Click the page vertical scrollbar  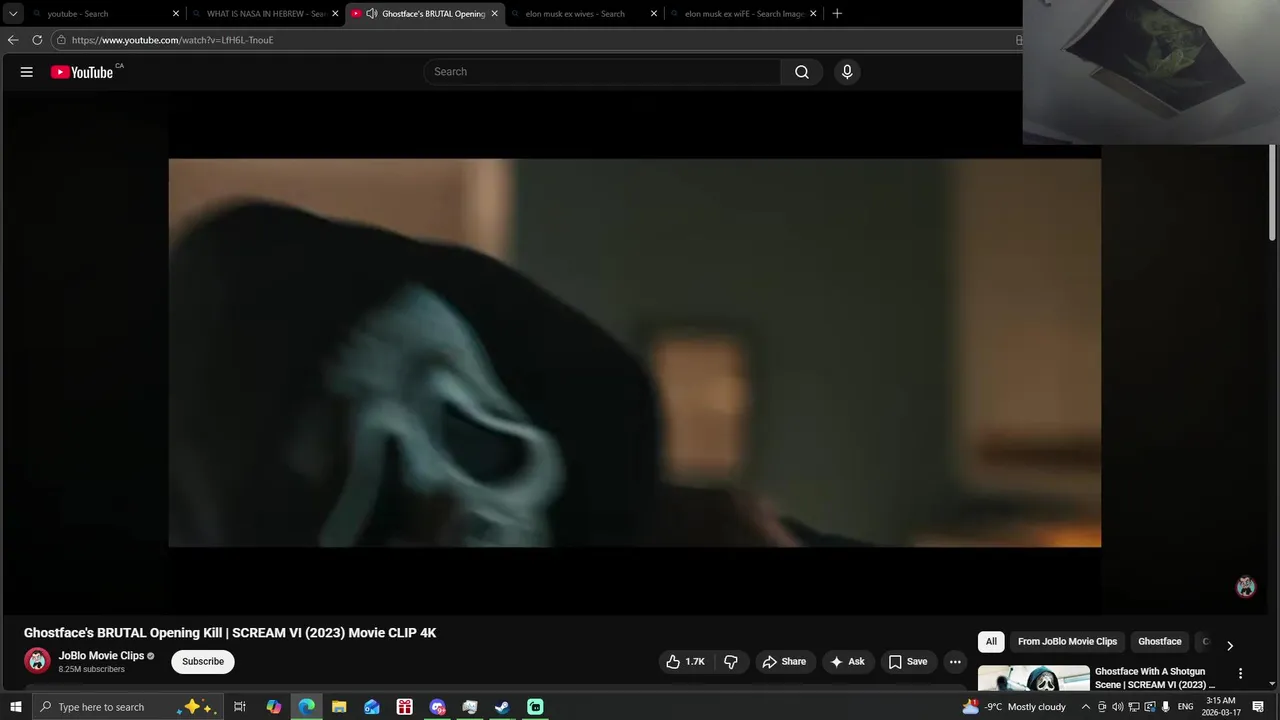click(1272, 192)
